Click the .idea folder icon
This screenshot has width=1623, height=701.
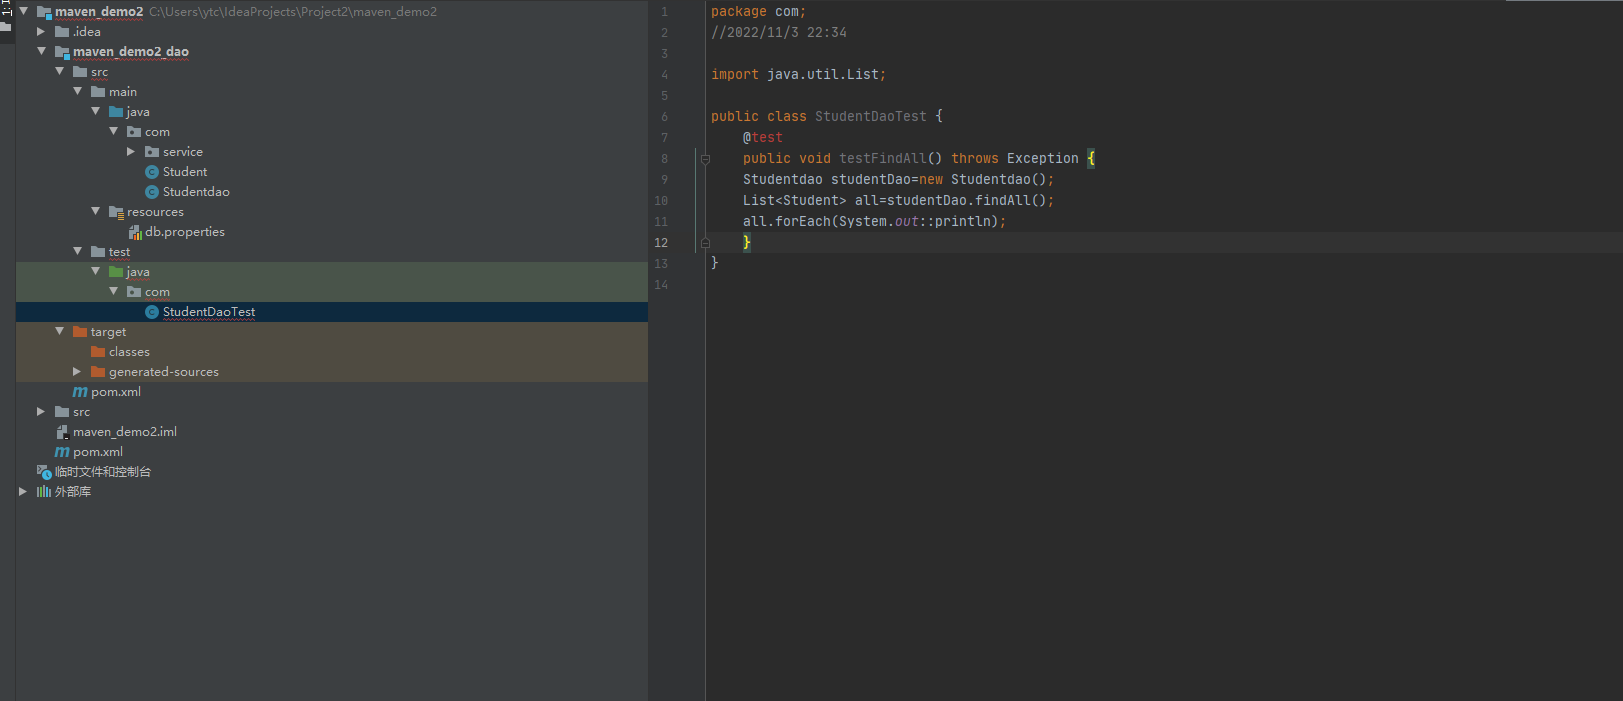pyautogui.click(x=62, y=32)
